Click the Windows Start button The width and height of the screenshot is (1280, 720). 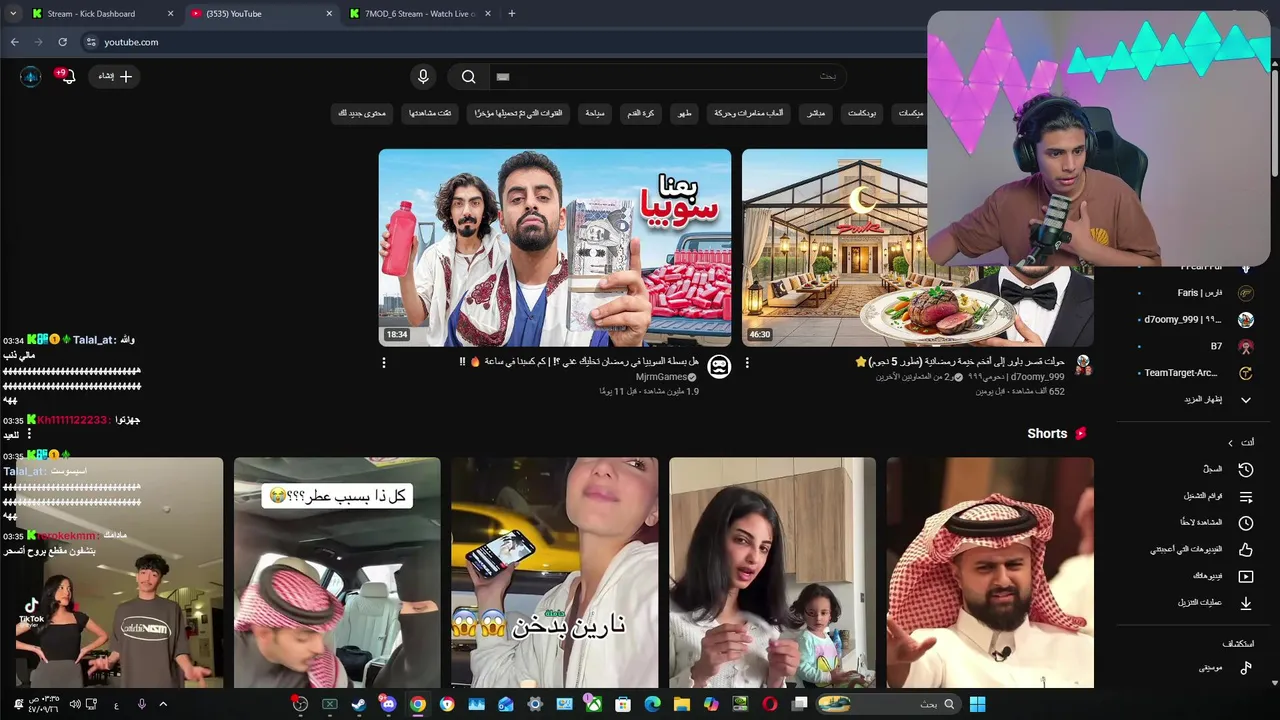pyautogui.click(x=977, y=704)
